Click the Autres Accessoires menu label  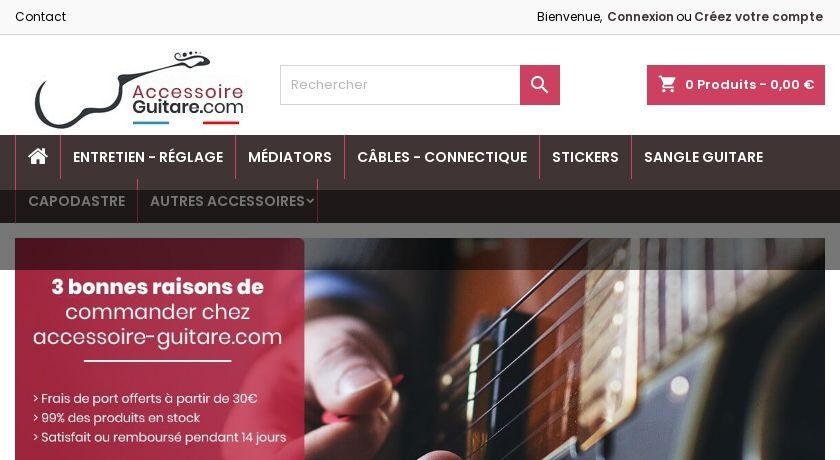tap(227, 201)
